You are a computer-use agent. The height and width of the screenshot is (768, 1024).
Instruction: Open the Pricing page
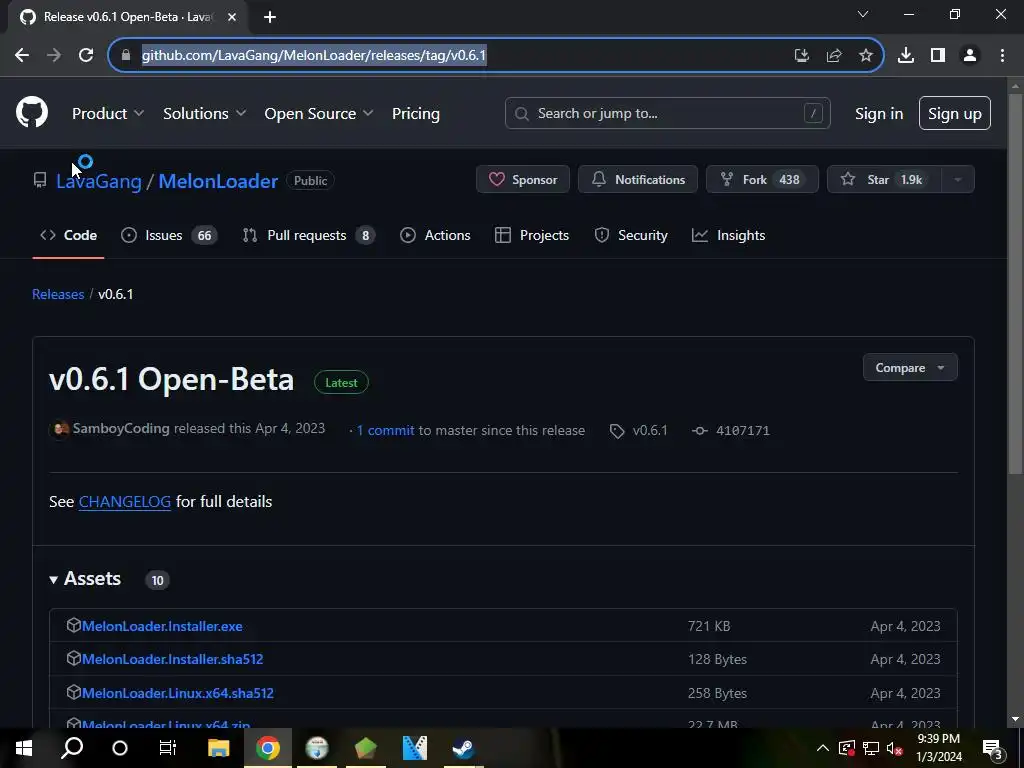(416, 113)
